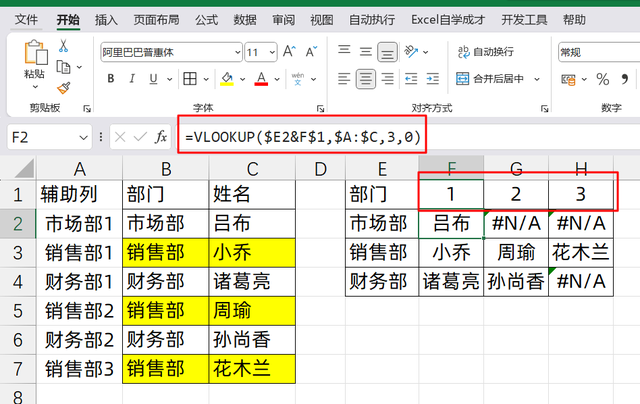The width and height of the screenshot is (640, 404).
Task: Select row 5 header
Action: tap(18, 311)
